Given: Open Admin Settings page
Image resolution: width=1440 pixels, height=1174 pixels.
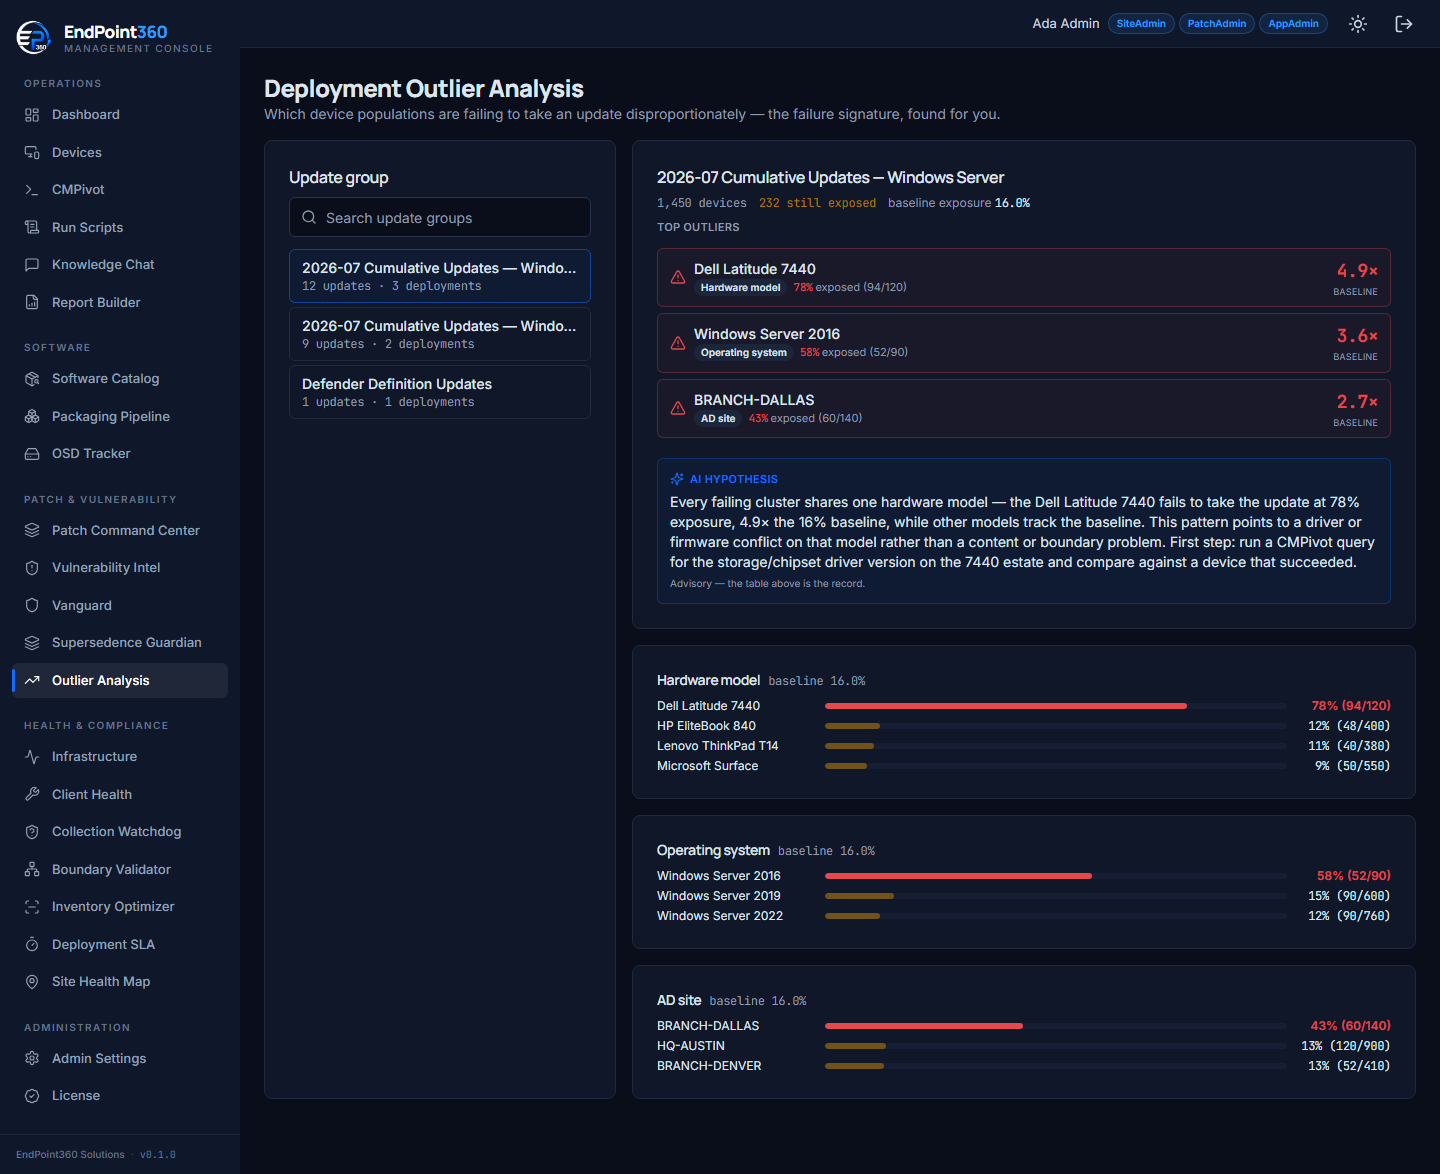Looking at the screenshot, I should click(120, 1059).
